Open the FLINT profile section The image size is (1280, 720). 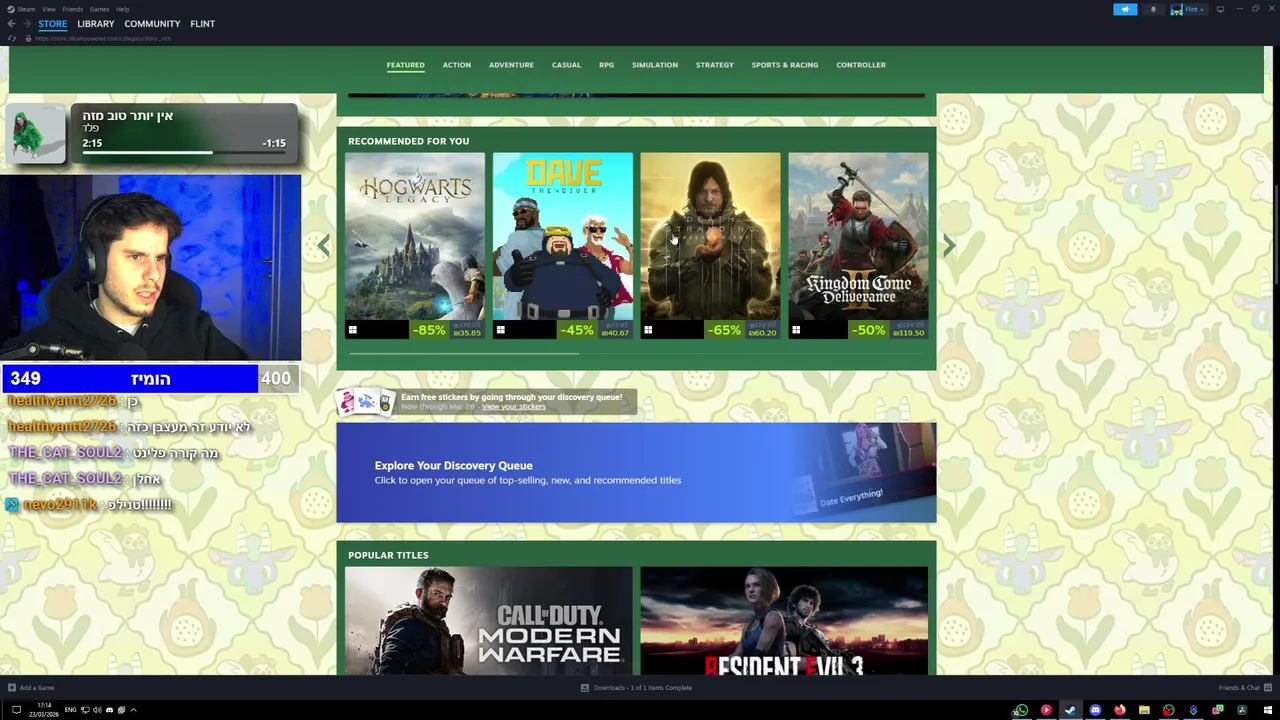(202, 24)
